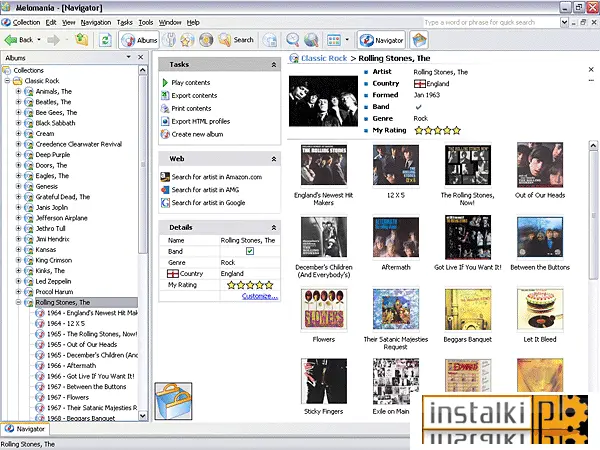This screenshot has width=600, height=450.
Task: Open the Let It Bleed album cover
Action: 540,309
